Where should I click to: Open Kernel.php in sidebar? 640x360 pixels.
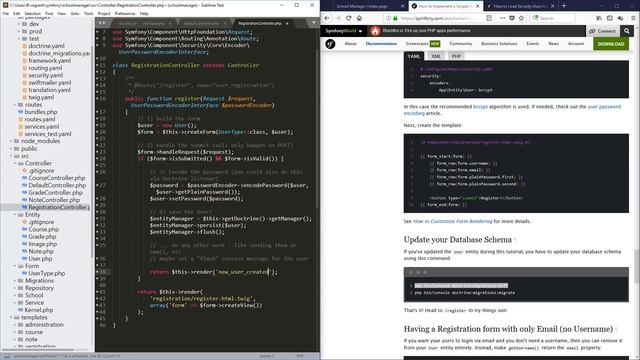point(39,310)
